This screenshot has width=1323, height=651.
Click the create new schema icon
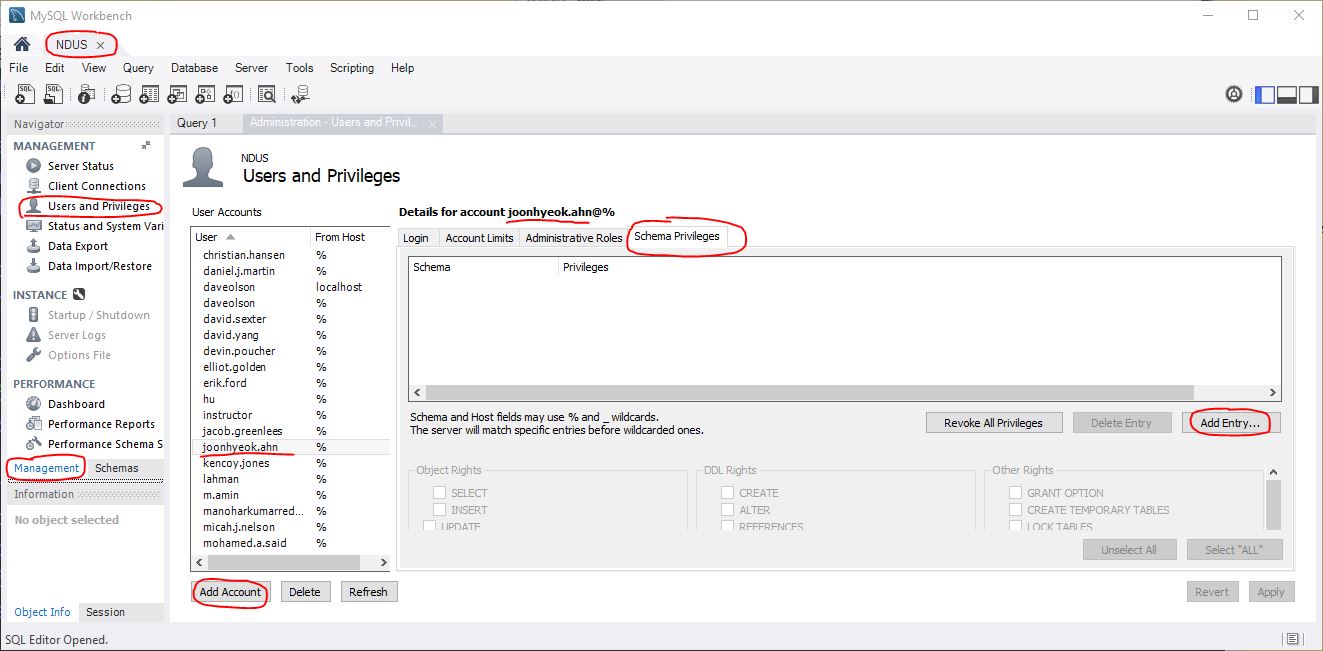tap(121, 94)
